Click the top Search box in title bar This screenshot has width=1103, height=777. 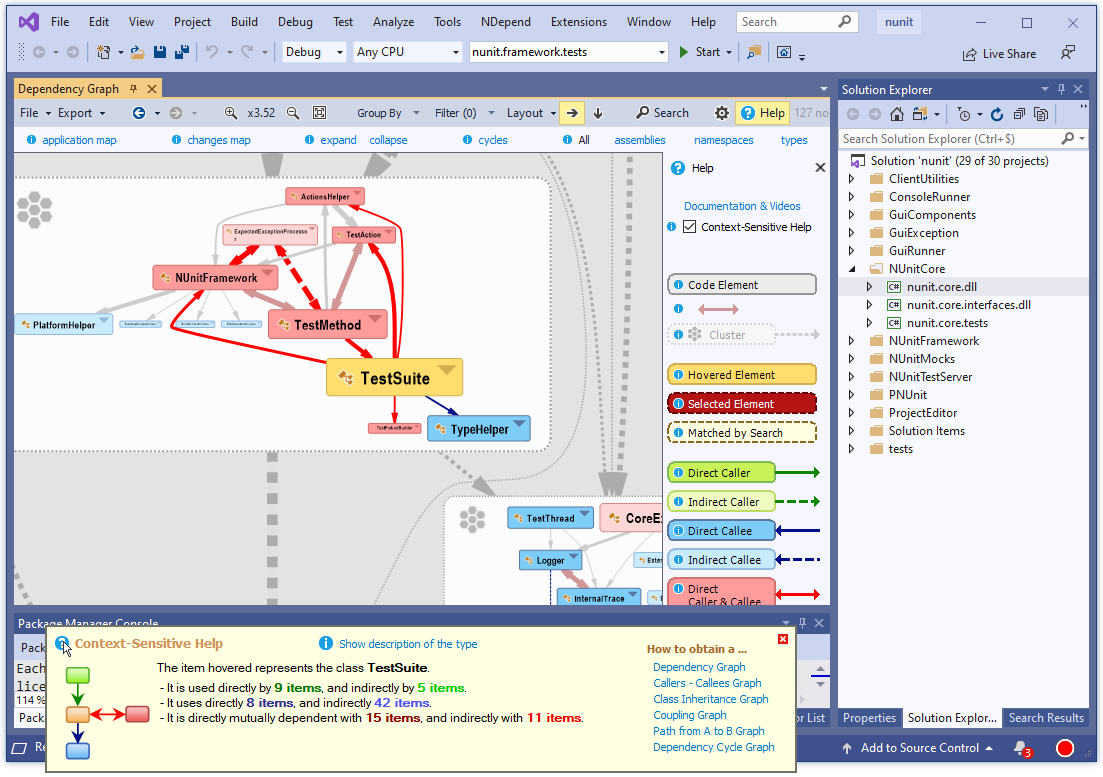tap(796, 22)
